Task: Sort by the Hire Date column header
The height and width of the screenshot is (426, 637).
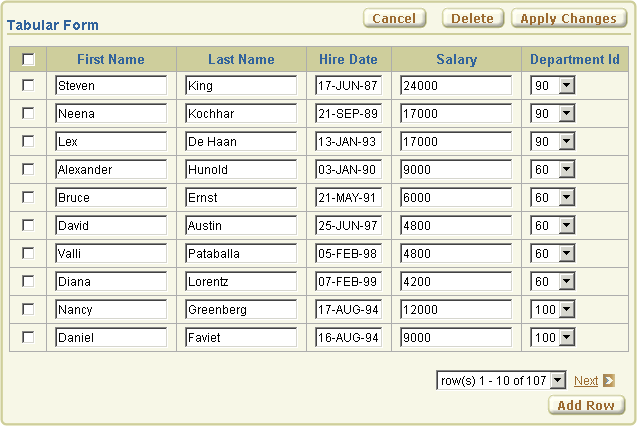Action: tap(348, 59)
